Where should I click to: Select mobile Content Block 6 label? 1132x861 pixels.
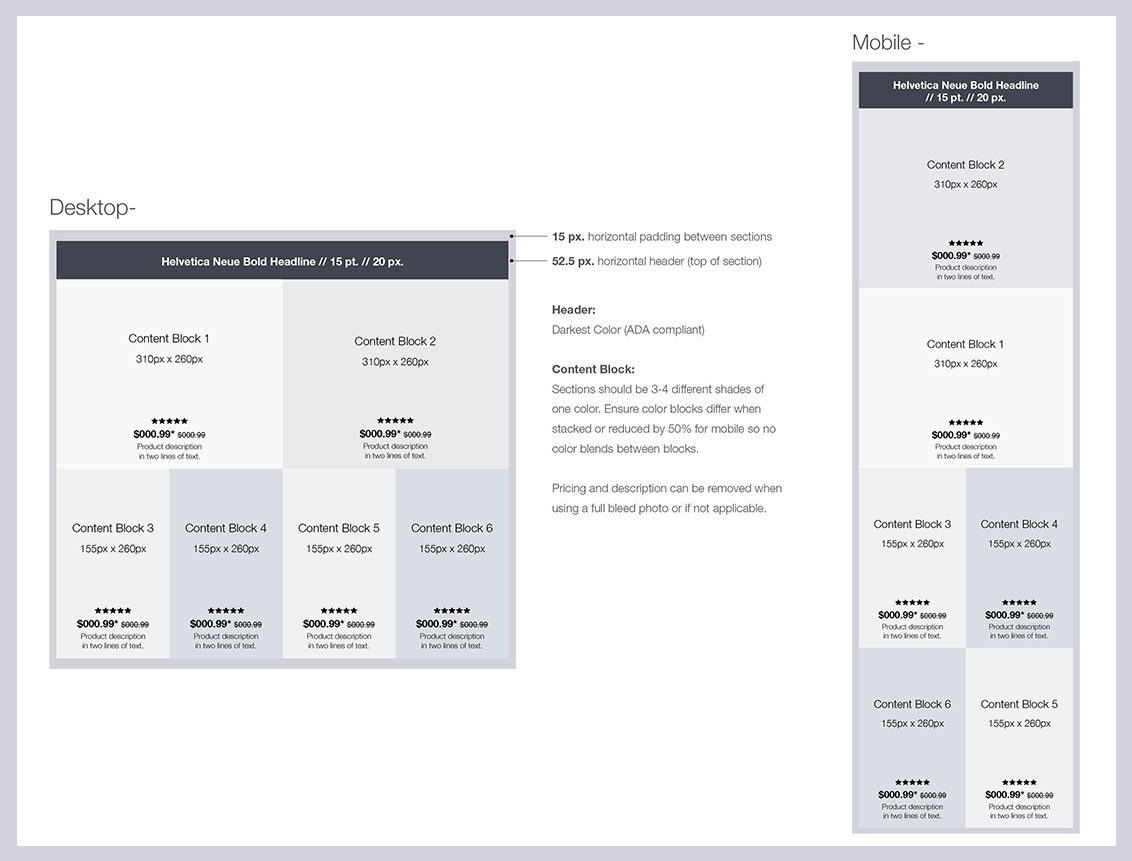click(913, 704)
